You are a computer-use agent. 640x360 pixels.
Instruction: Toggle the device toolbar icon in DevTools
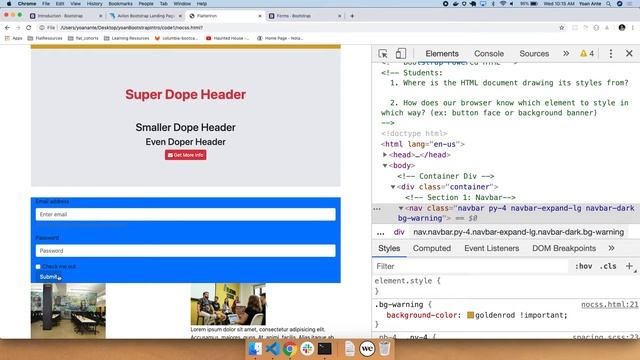(x=400, y=53)
